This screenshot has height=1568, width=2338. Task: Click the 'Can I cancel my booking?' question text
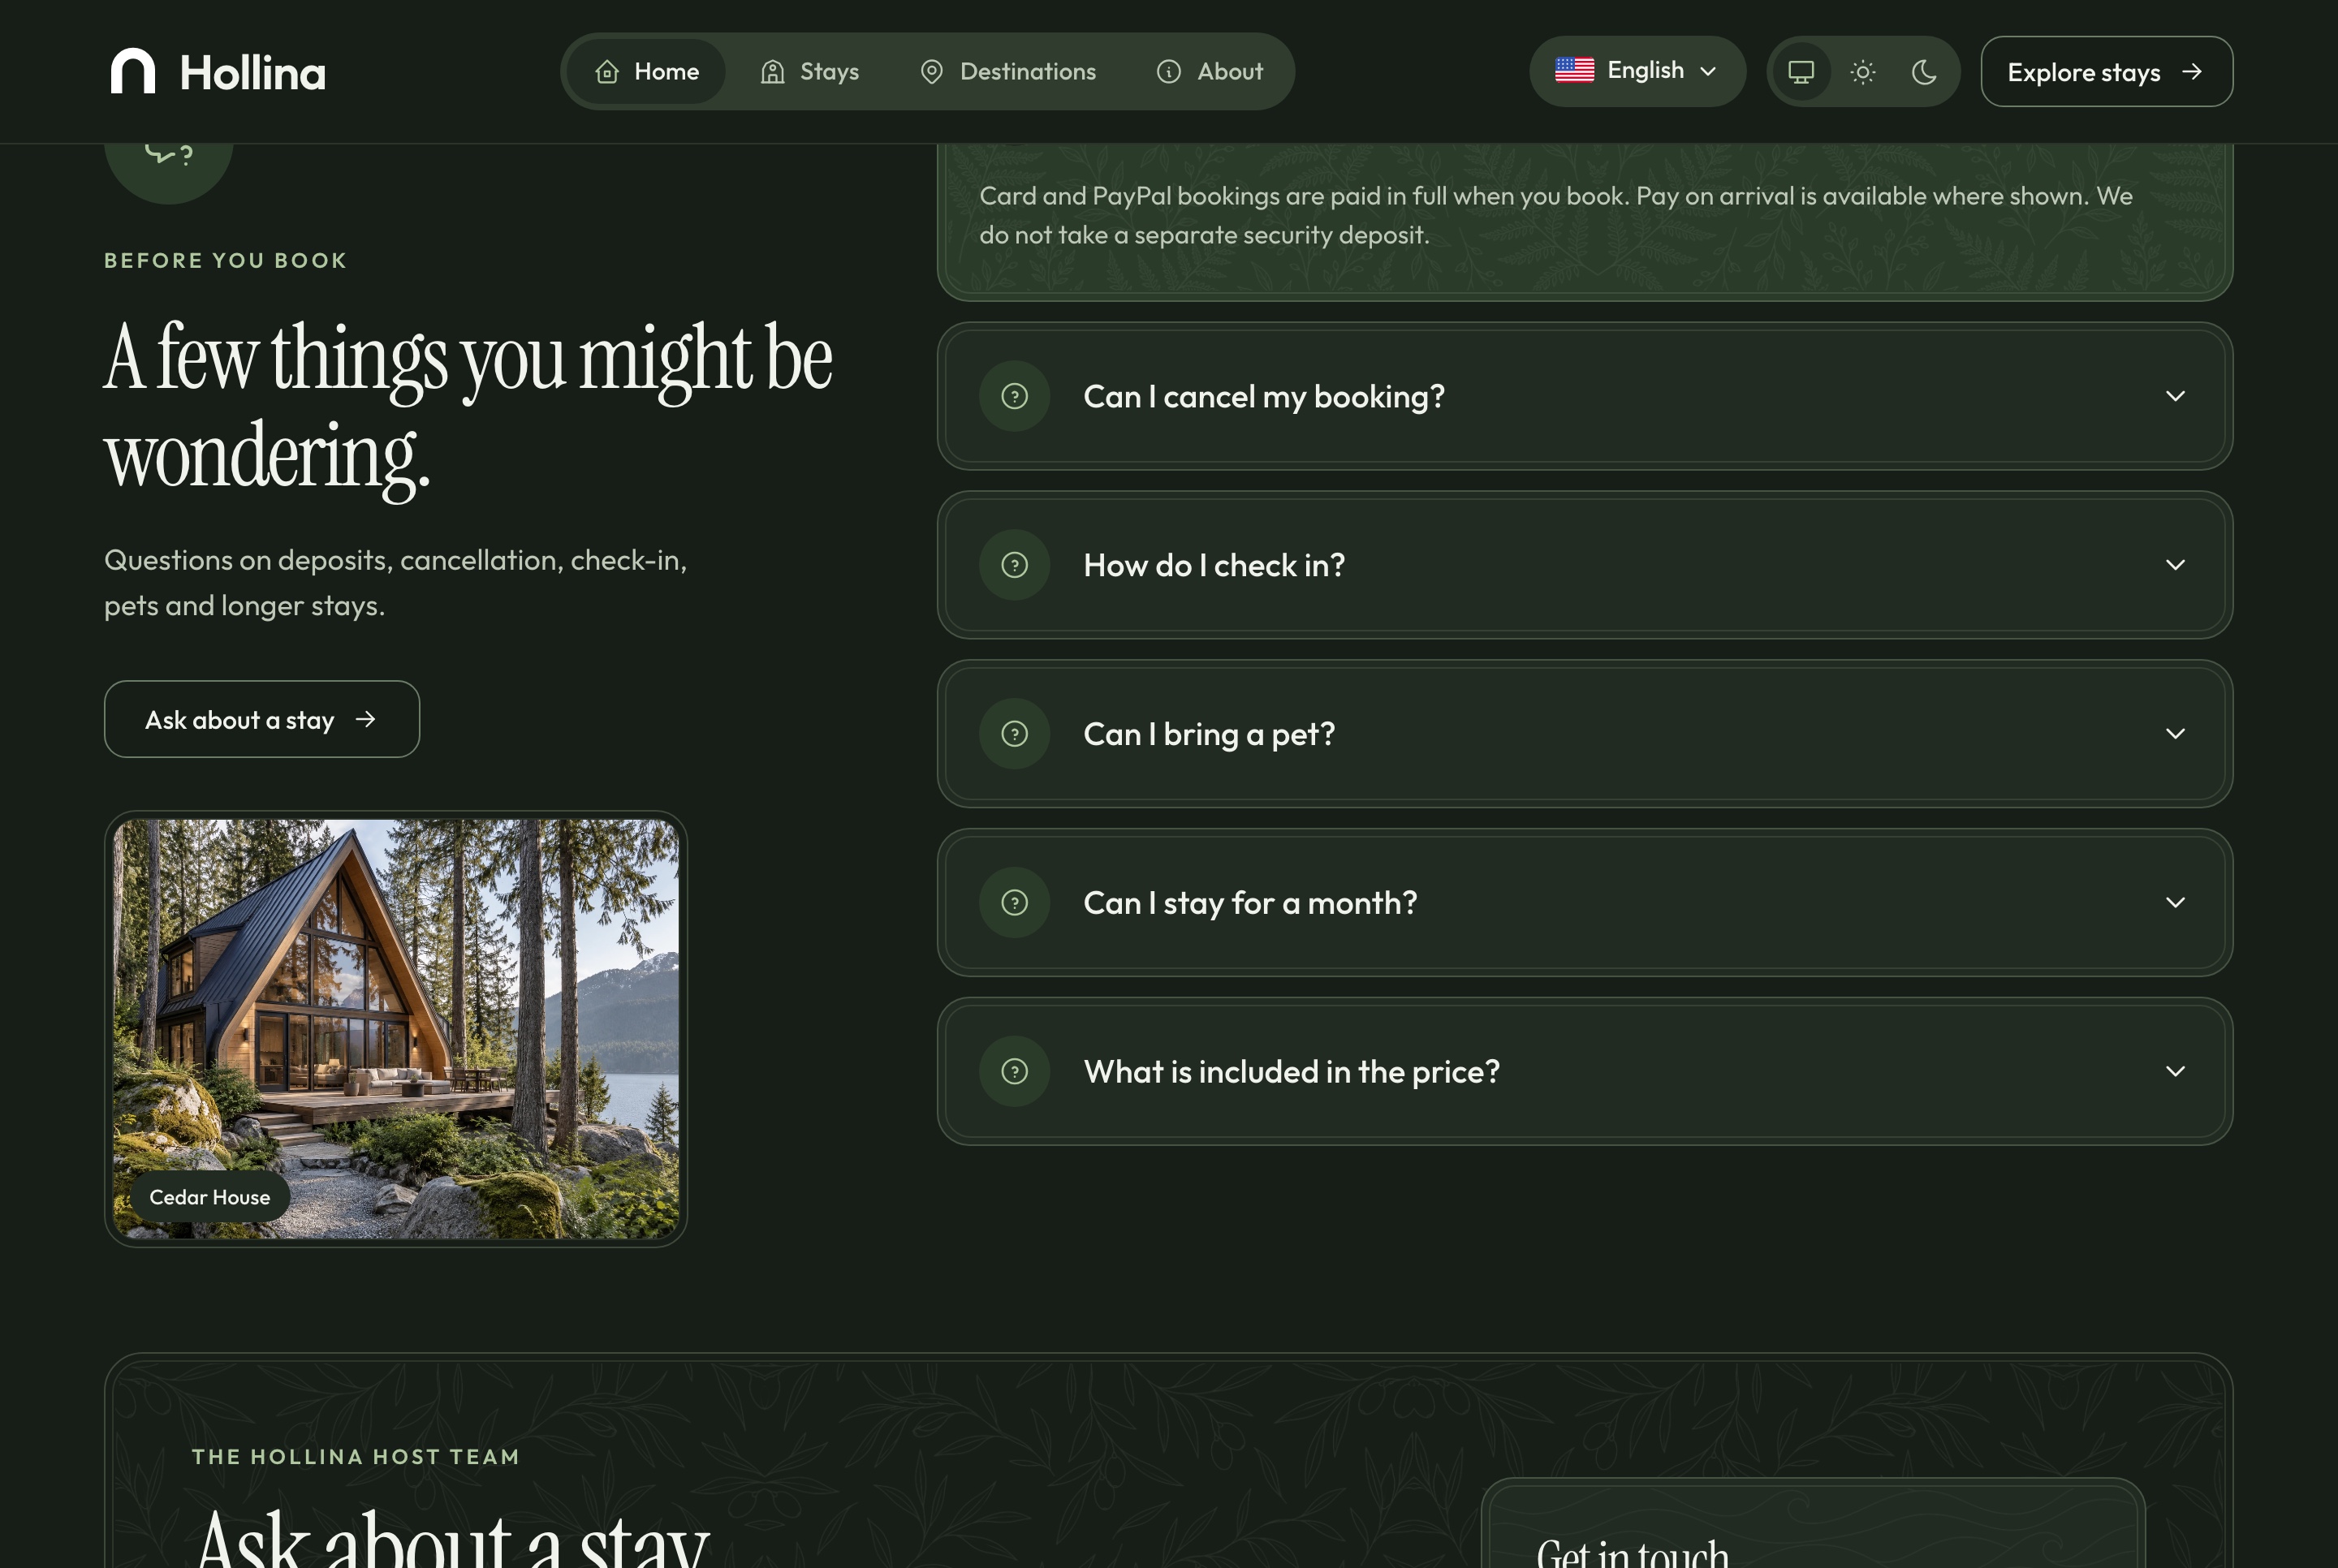(1264, 397)
